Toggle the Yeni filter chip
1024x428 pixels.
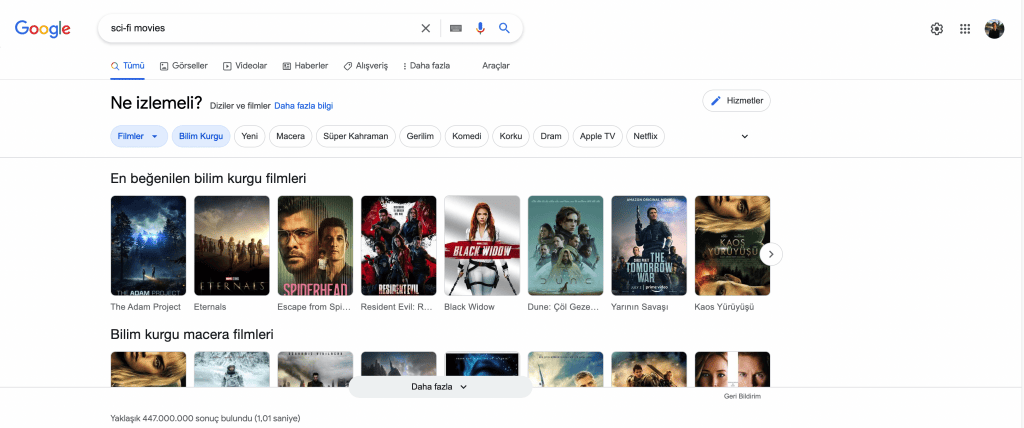(x=249, y=137)
